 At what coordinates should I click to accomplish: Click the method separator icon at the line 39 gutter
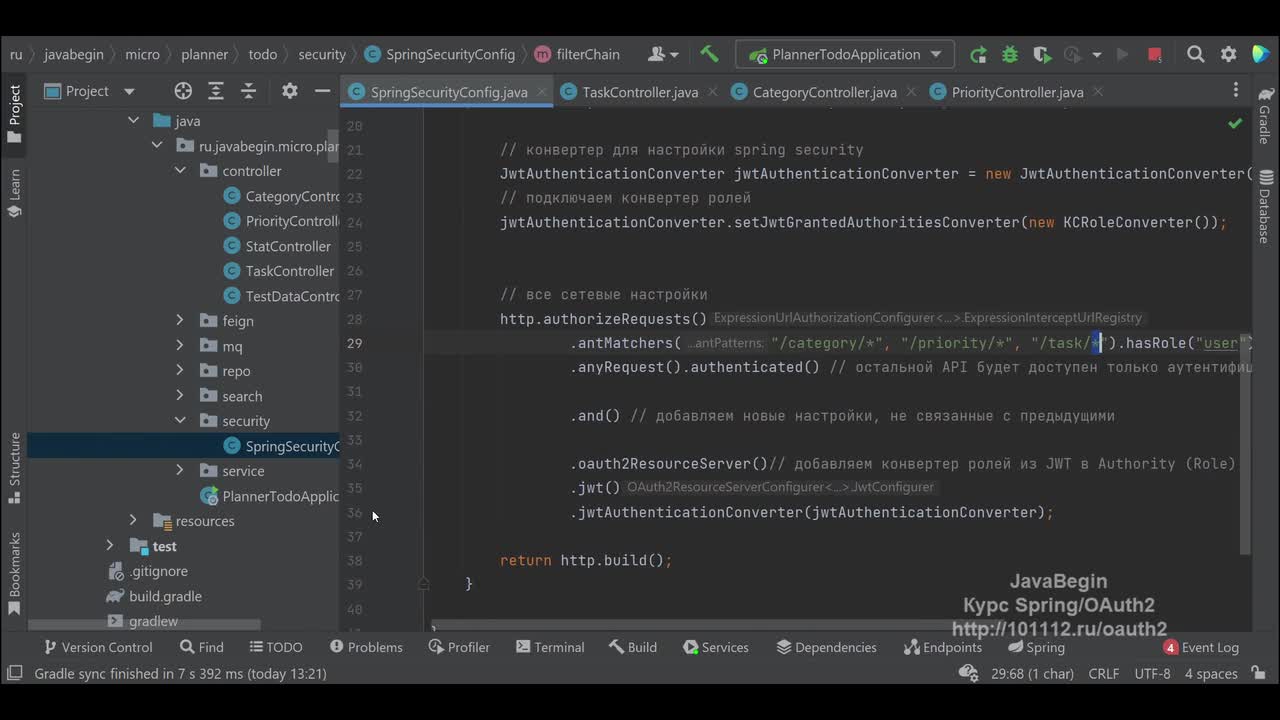click(423, 583)
